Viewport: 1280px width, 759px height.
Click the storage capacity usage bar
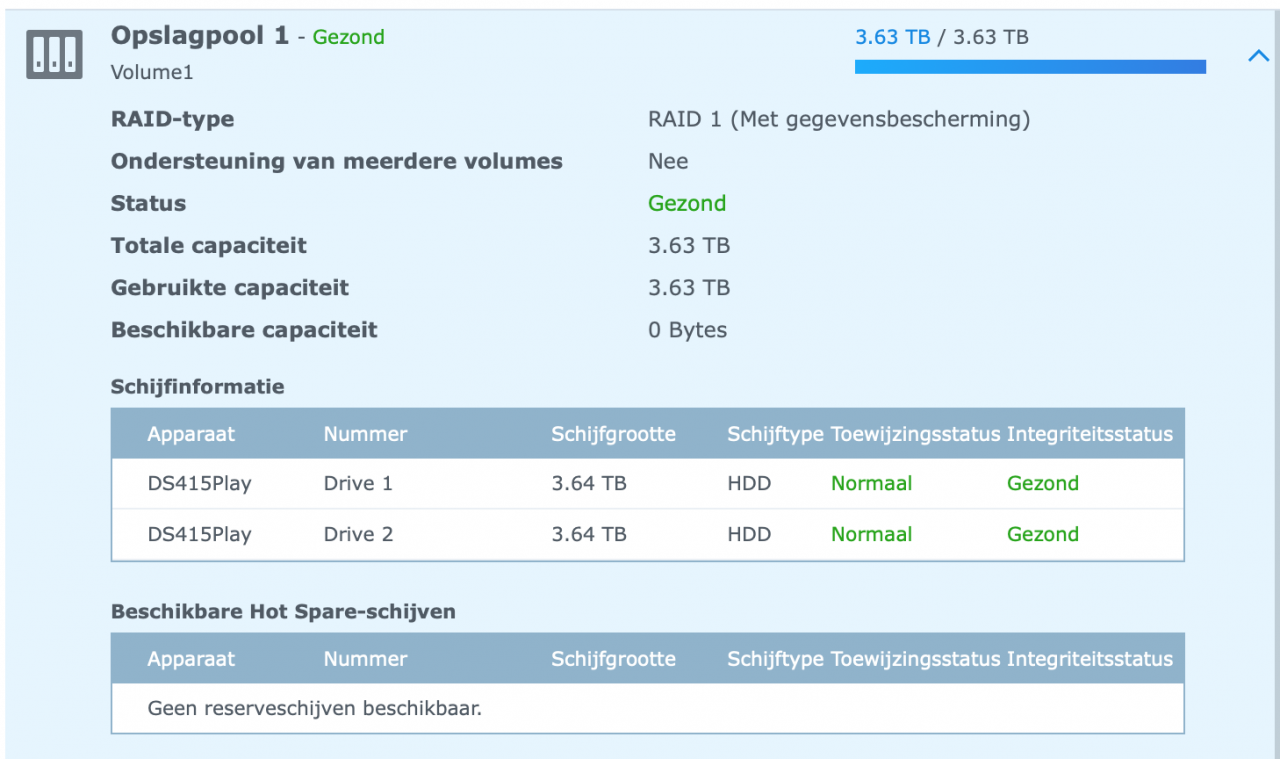[1030, 67]
